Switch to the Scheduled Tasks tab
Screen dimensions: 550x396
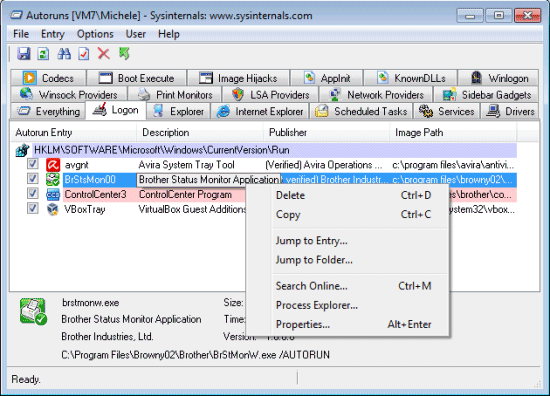361,112
